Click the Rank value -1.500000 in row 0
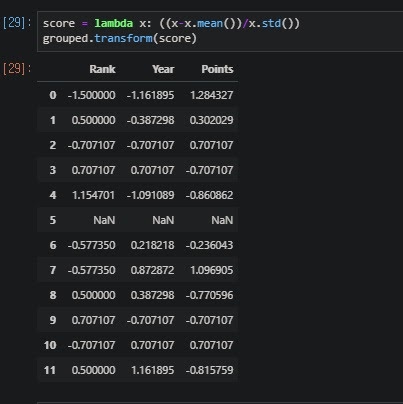This screenshot has height=404, width=403. click(92, 95)
